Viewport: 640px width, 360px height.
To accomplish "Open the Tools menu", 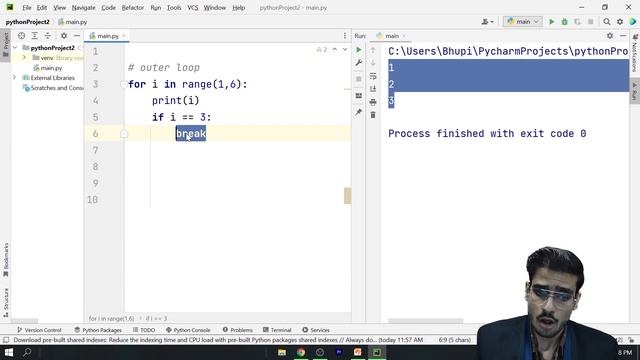I will click(174, 8).
